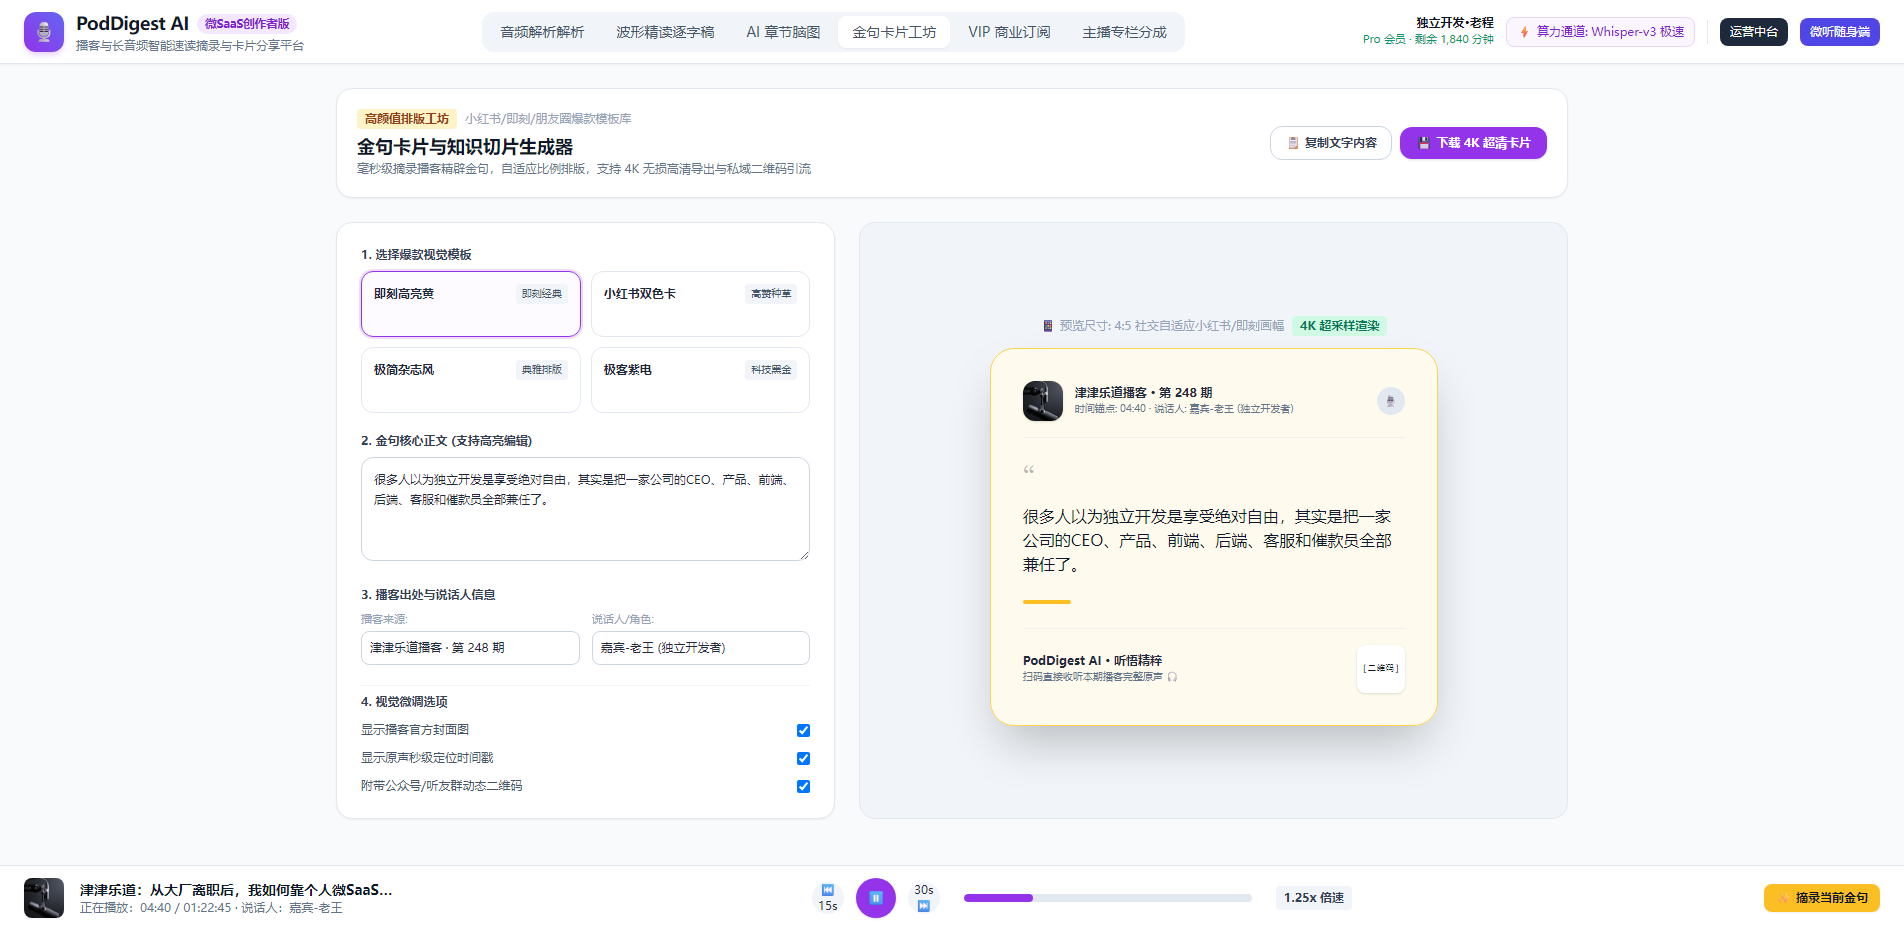Click the 算力通道 Whisper-v3 极速 badge
Viewport: 1904px width, 929px height.
[1600, 32]
